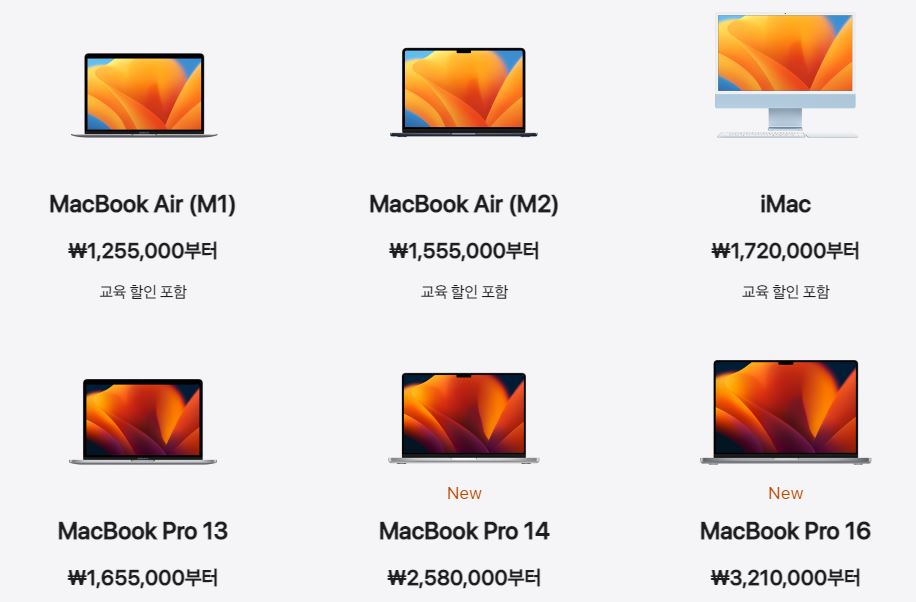Click the MacBook Air (M2) title
Image resolution: width=916 pixels, height=602 pixels.
click(464, 205)
